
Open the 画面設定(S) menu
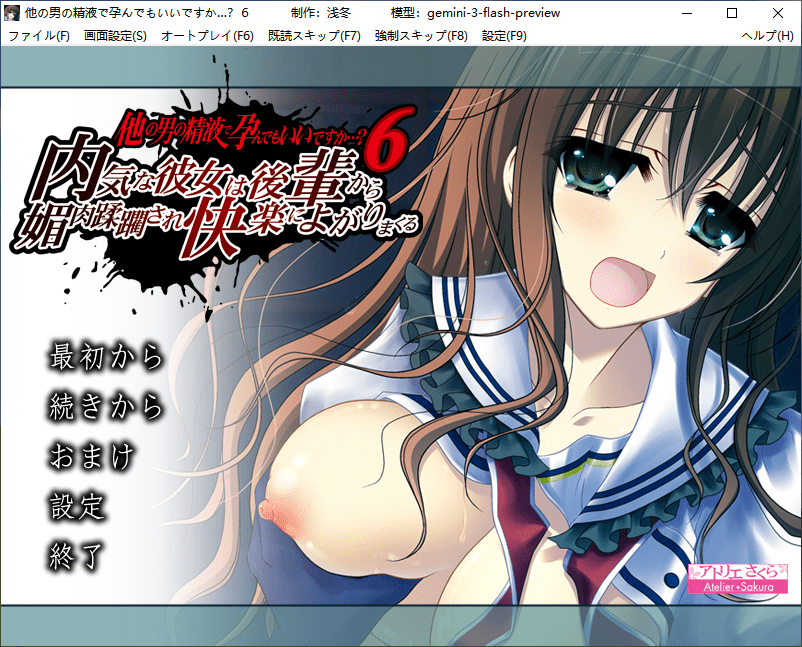point(115,35)
